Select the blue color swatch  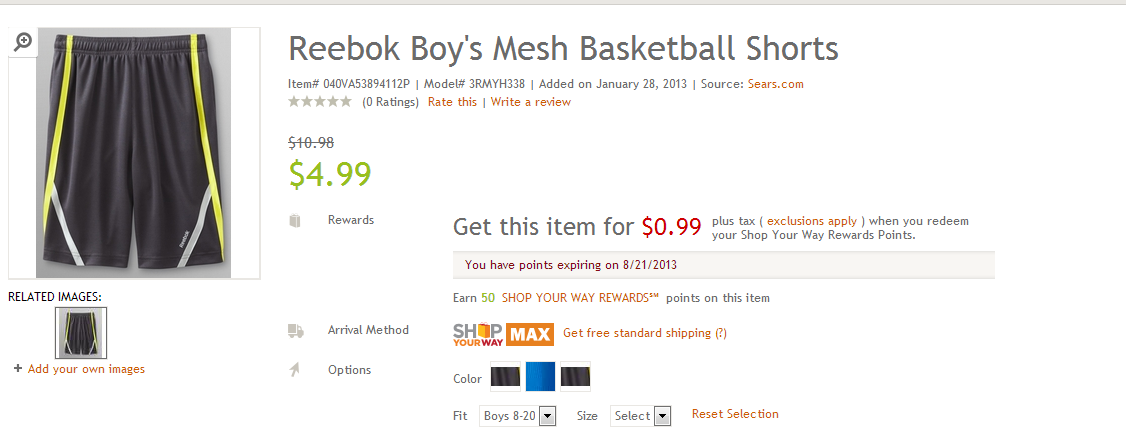[x=540, y=377]
